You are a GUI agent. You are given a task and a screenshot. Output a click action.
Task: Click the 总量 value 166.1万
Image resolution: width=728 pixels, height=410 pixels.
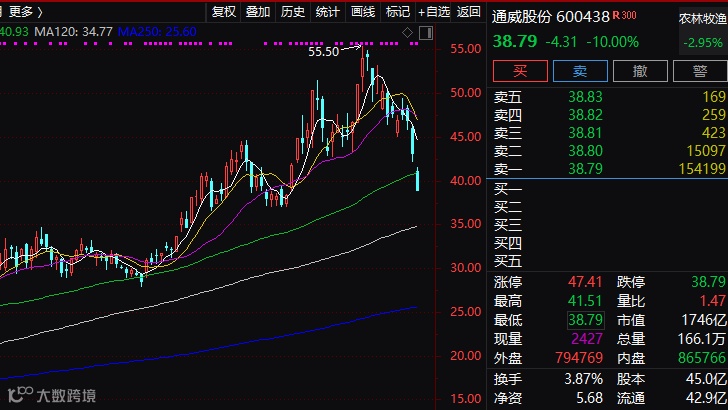click(702, 339)
